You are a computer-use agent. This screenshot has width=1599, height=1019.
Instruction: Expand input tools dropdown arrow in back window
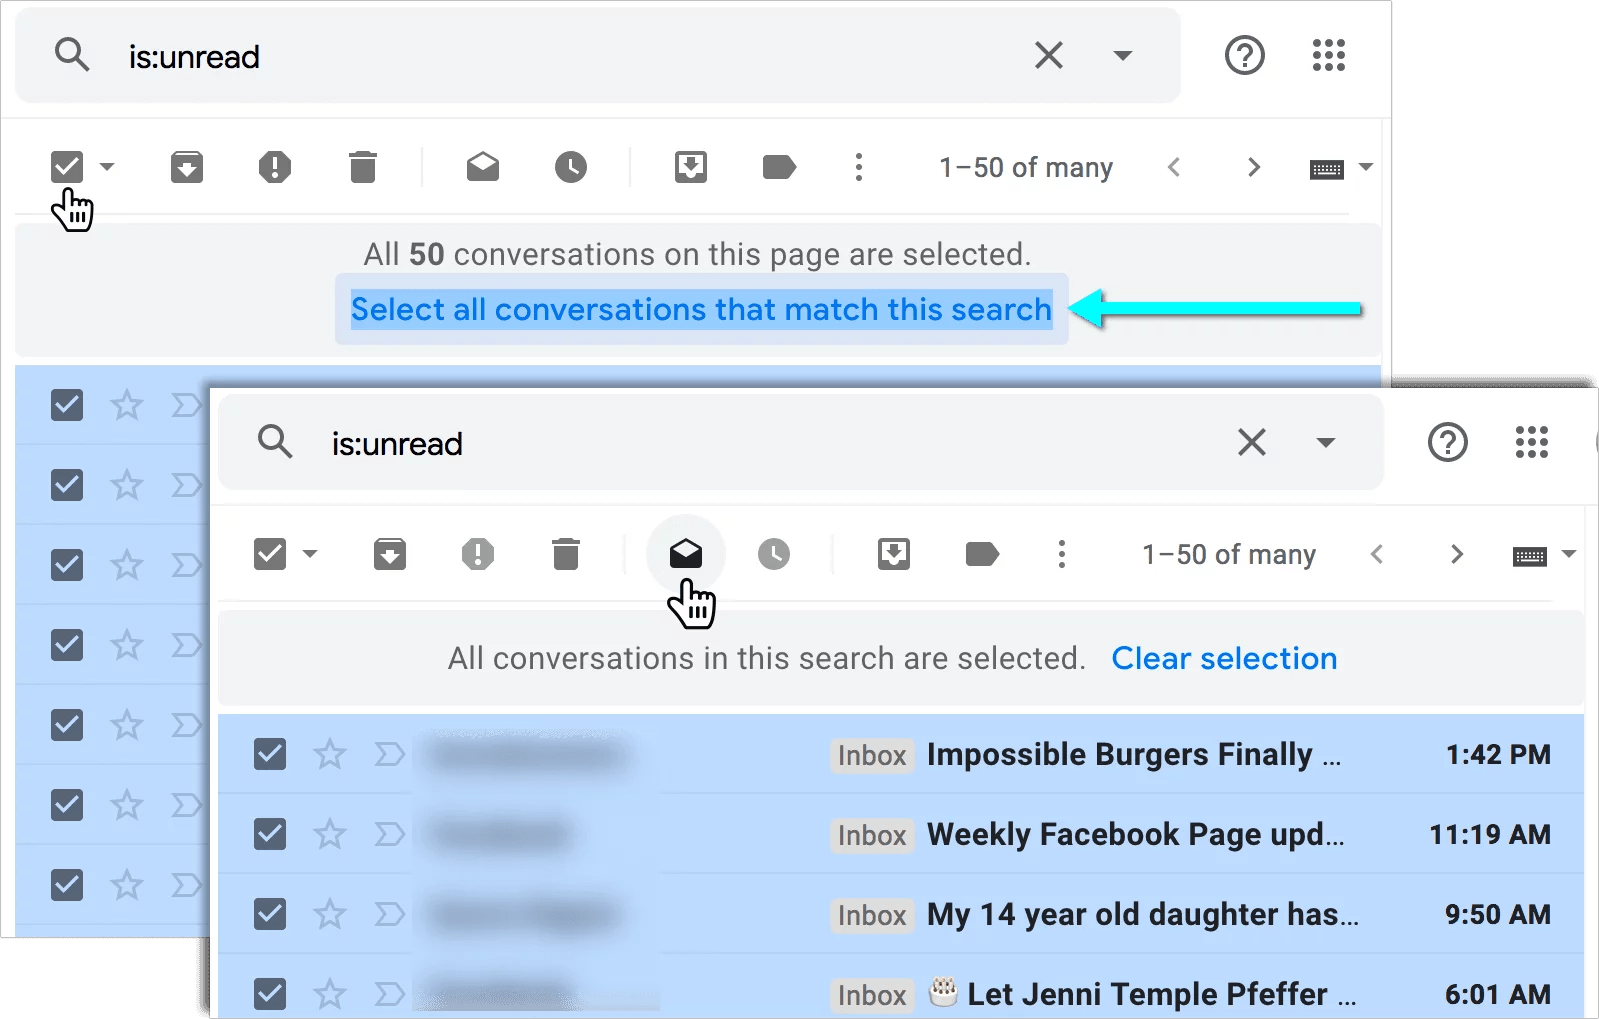(1366, 167)
